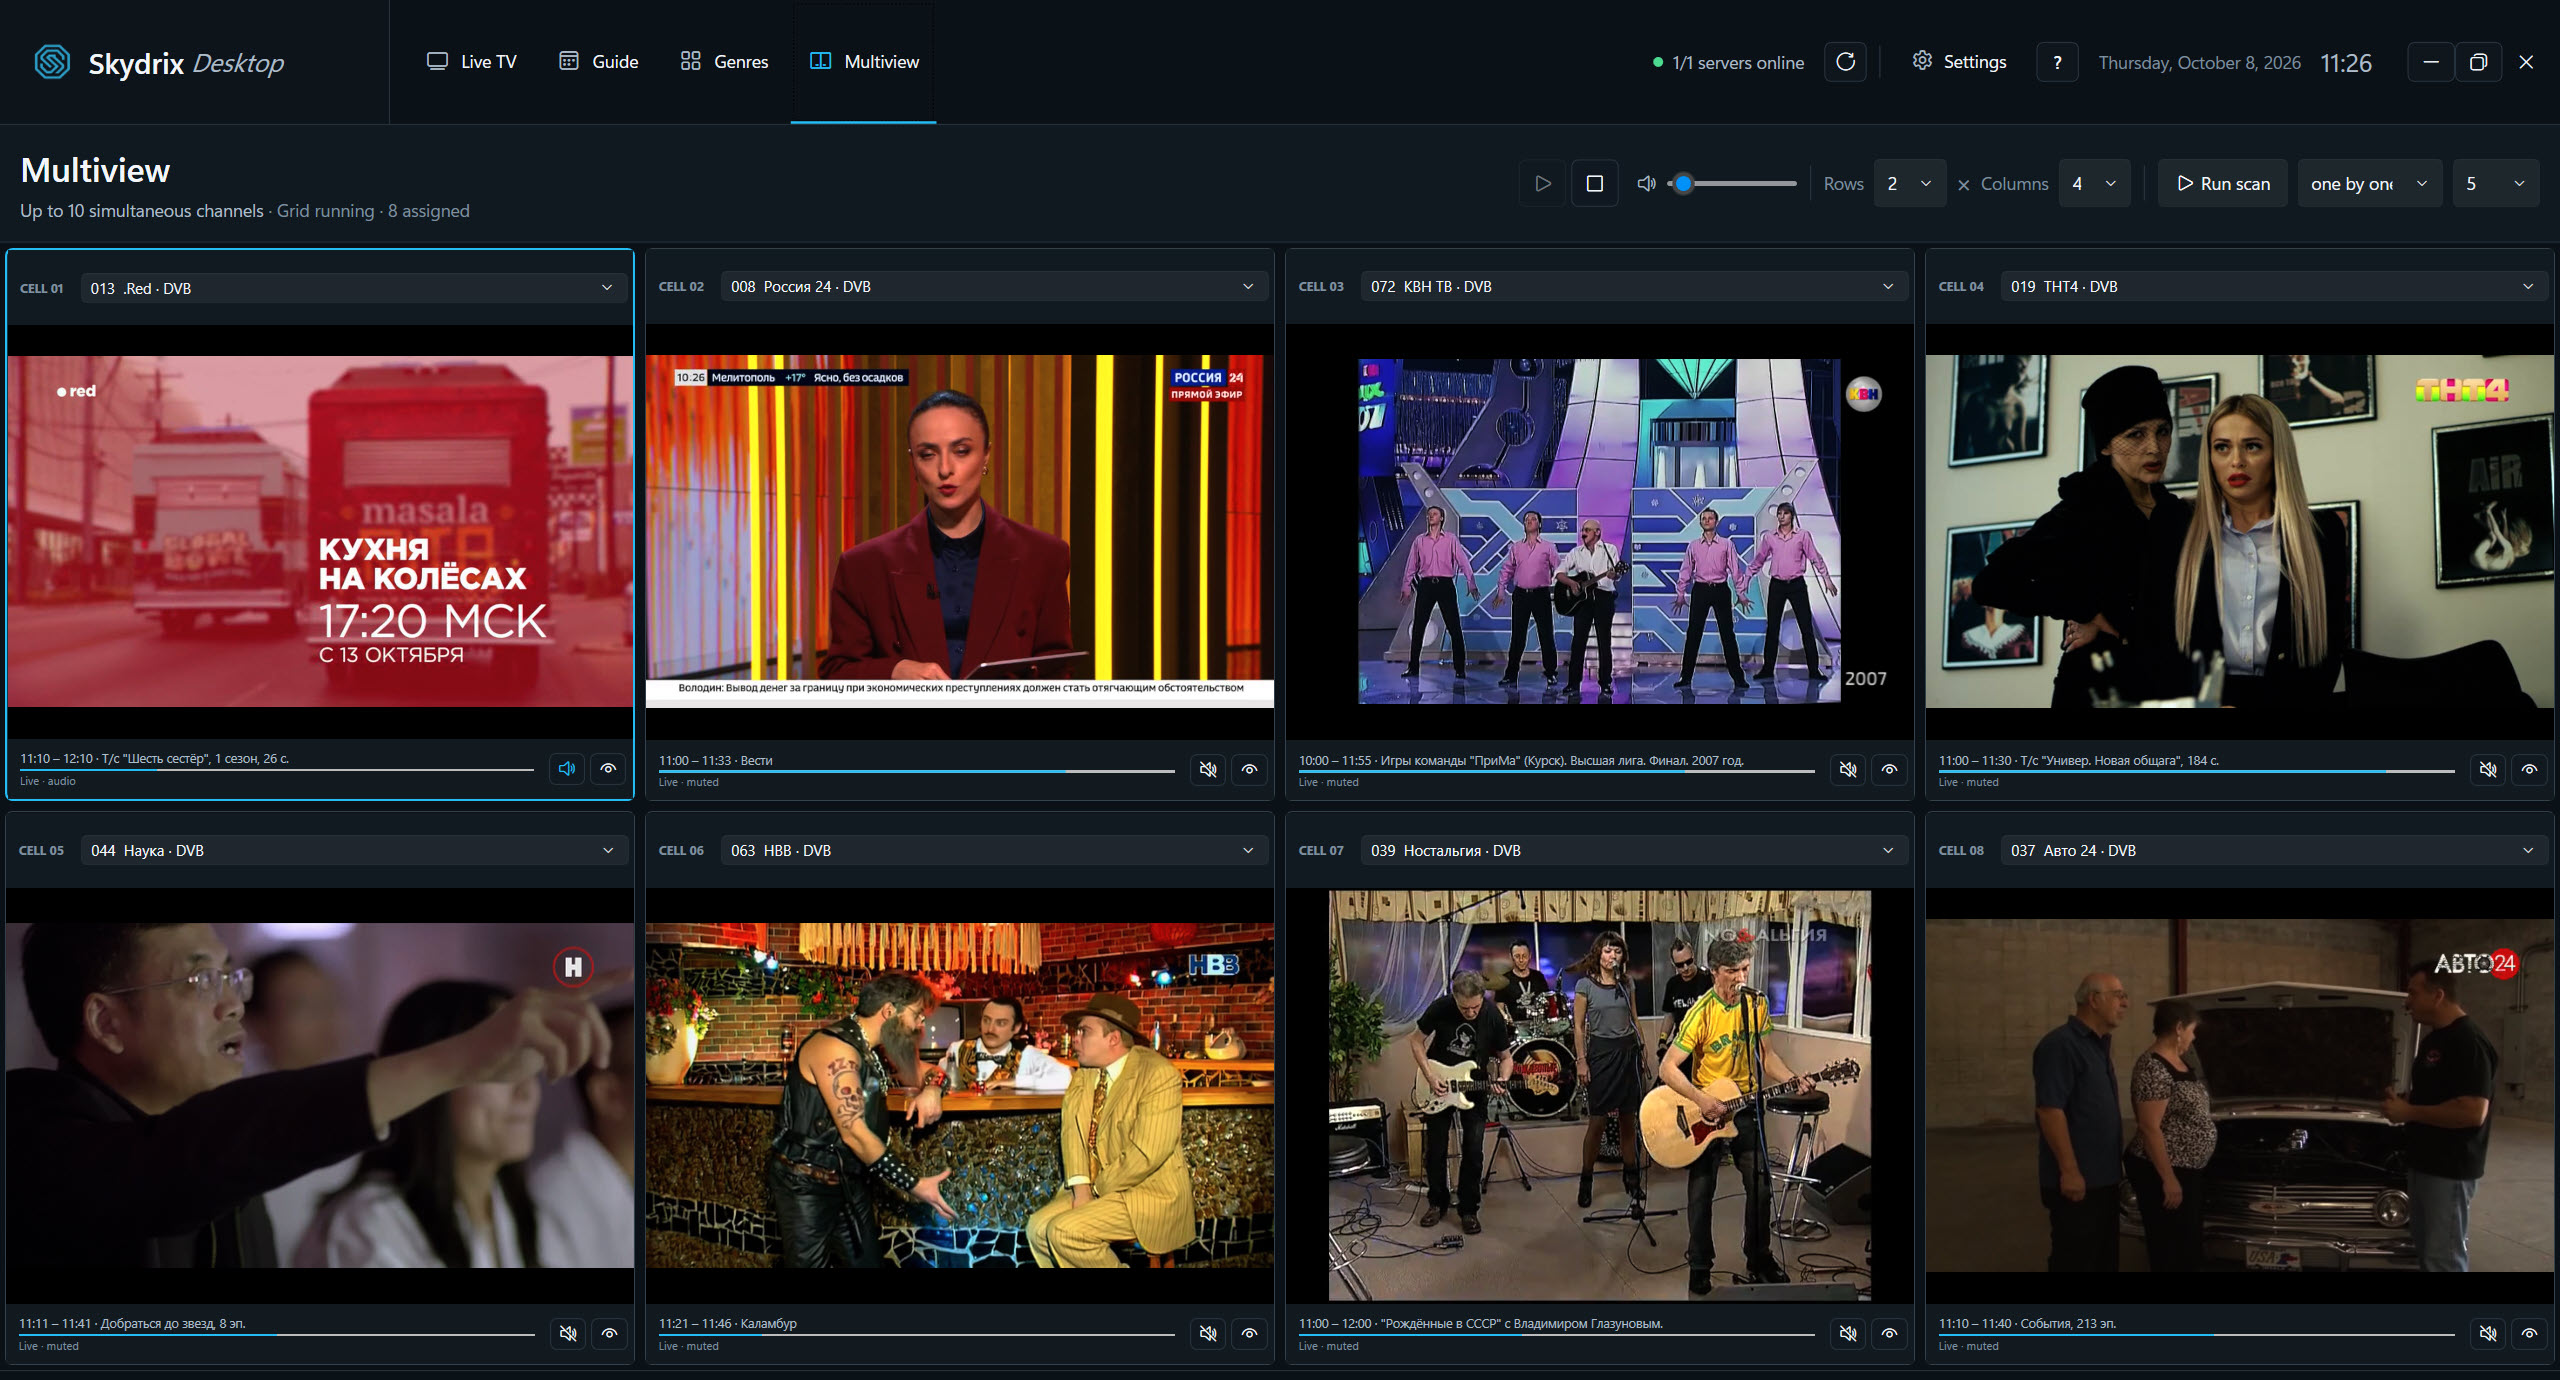
Task: Switch to the Guide tab
Action: coord(599,62)
